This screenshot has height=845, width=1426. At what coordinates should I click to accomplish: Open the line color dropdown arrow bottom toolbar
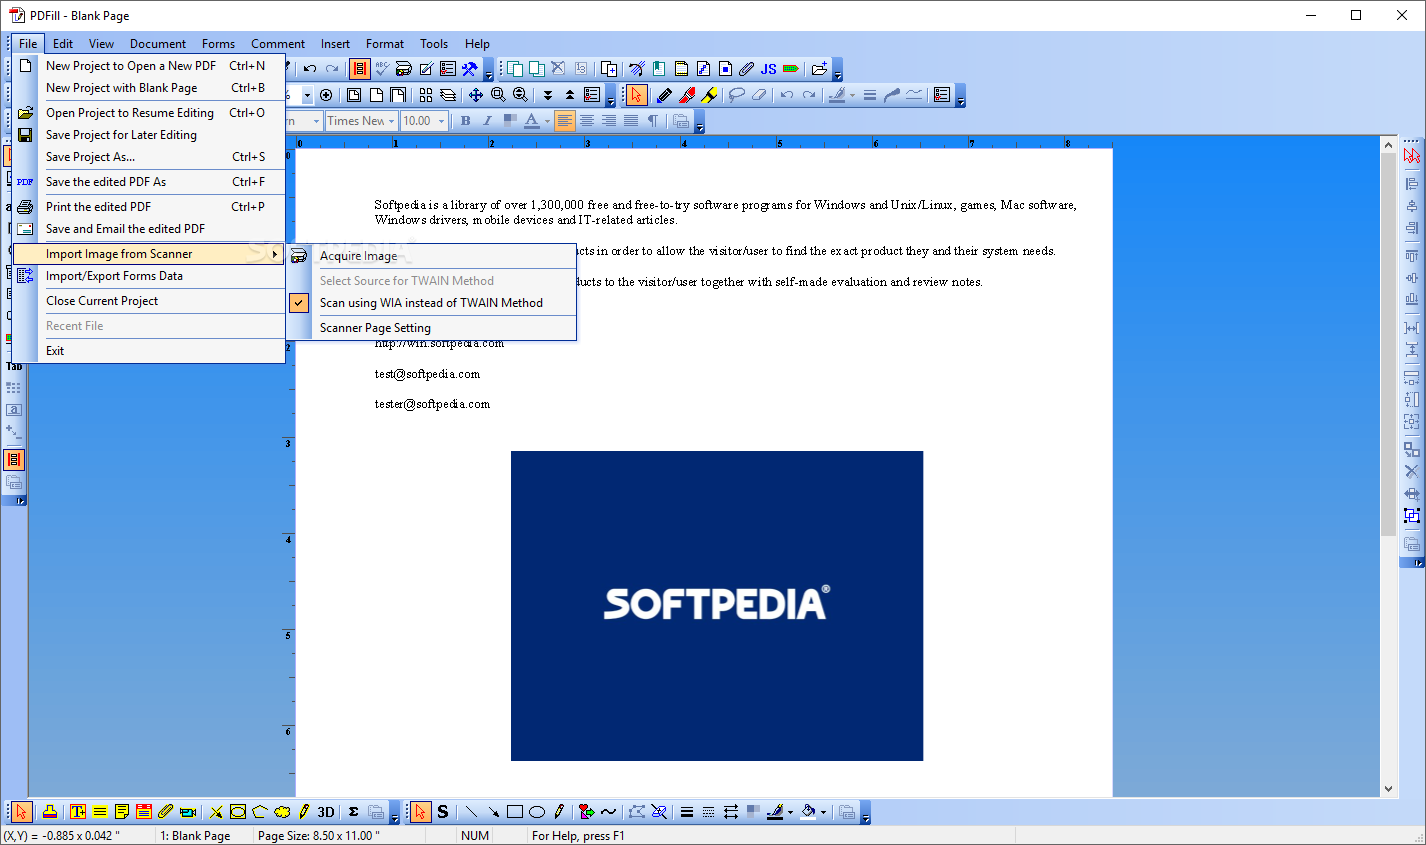tap(790, 812)
